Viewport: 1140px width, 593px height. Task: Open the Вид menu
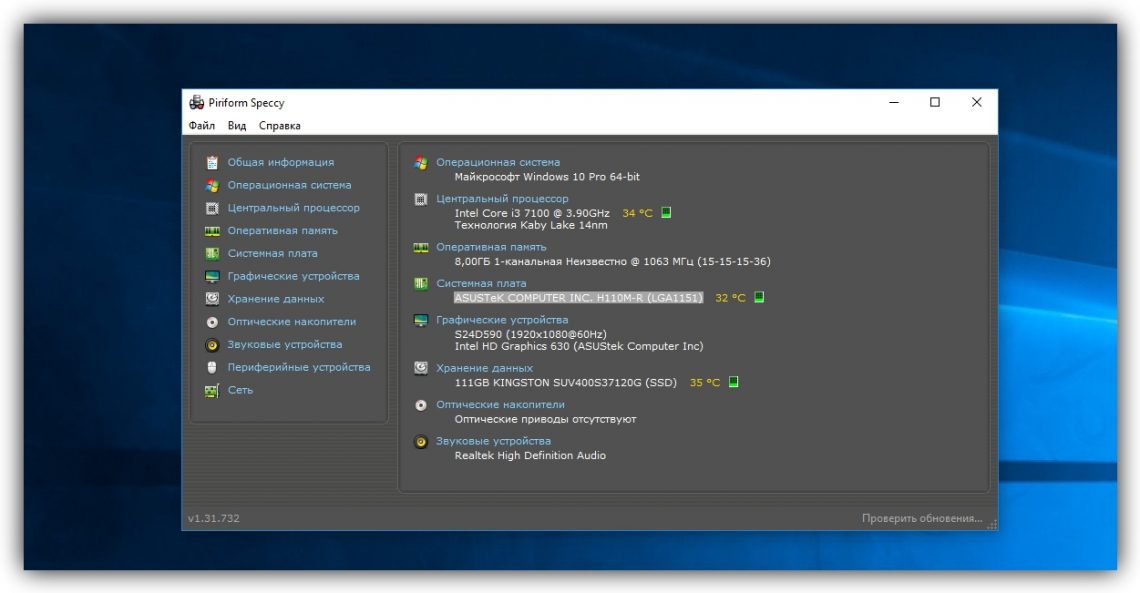pyautogui.click(x=237, y=126)
